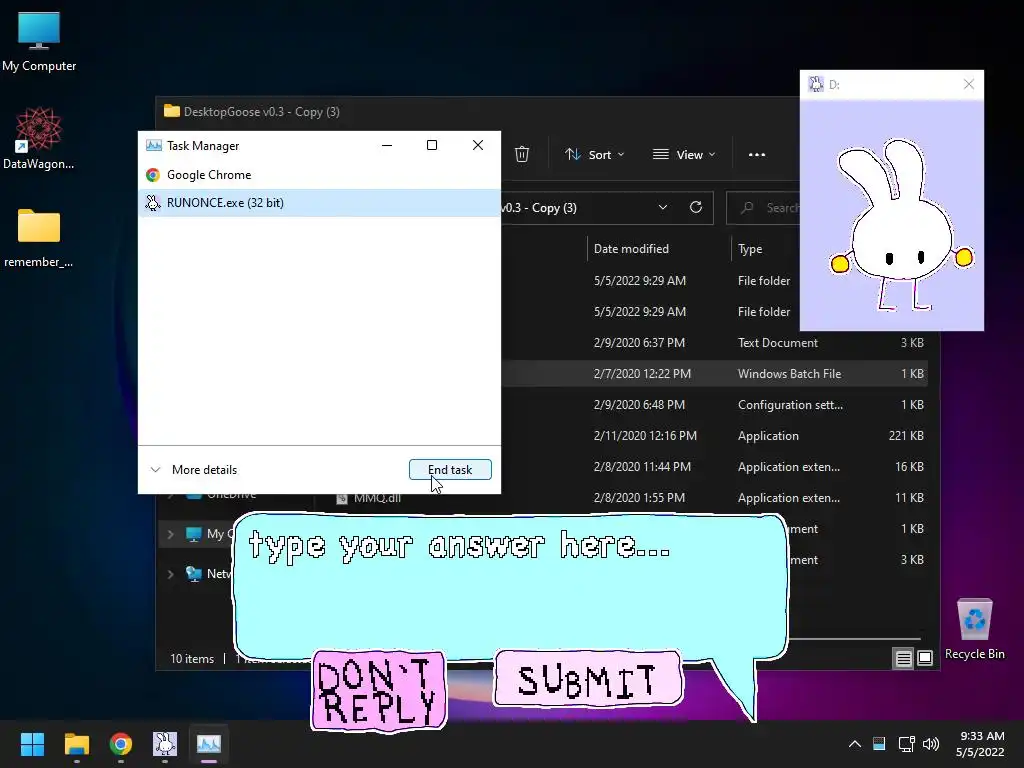Select the 16 KB Application extension row
The height and width of the screenshot is (768, 1024).
(714, 467)
